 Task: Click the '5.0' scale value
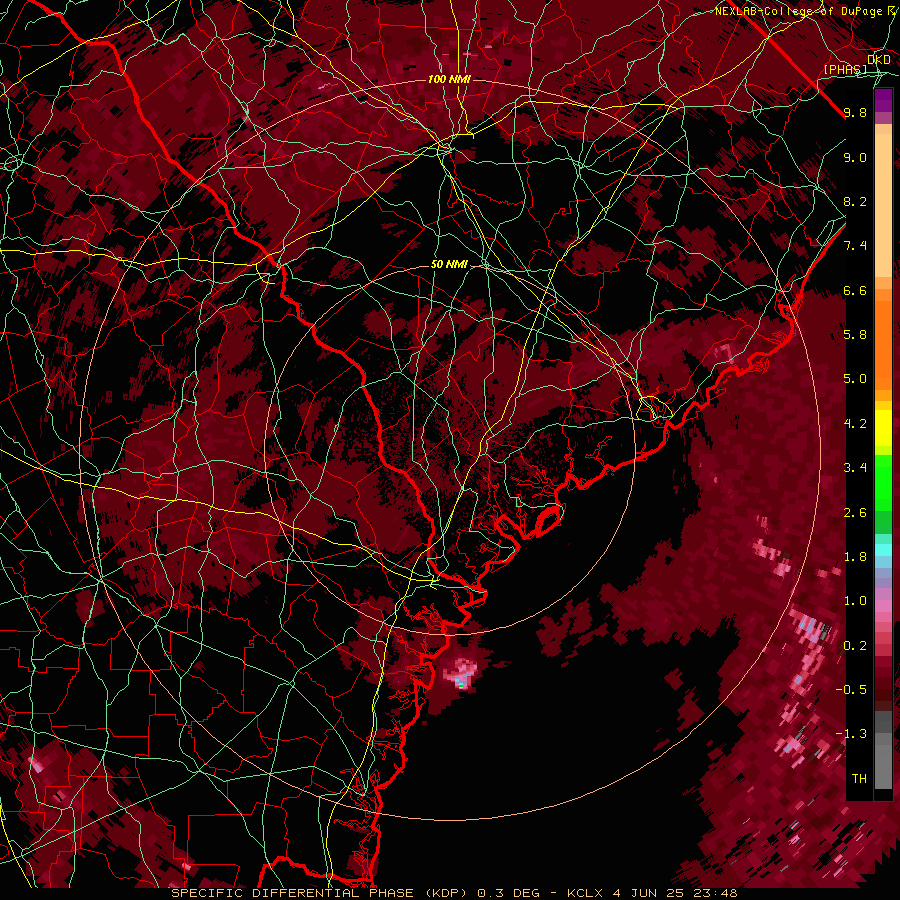(855, 379)
